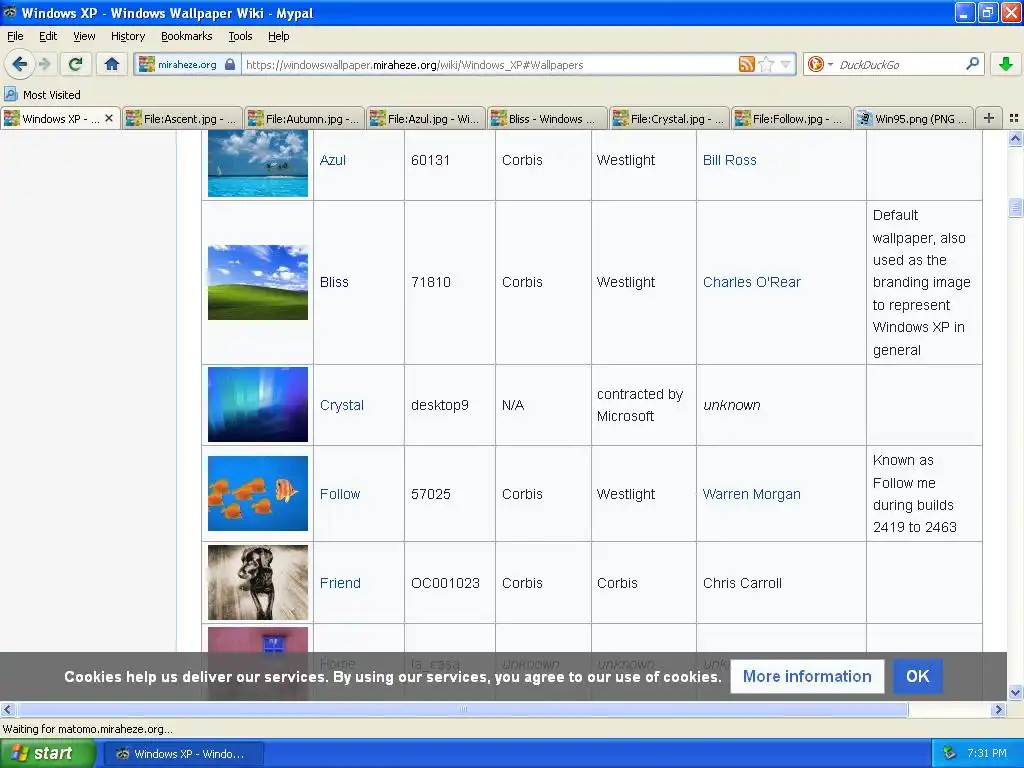1024x768 pixels.
Task: Open the Tools menu
Action: pyautogui.click(x=240, y=36)
